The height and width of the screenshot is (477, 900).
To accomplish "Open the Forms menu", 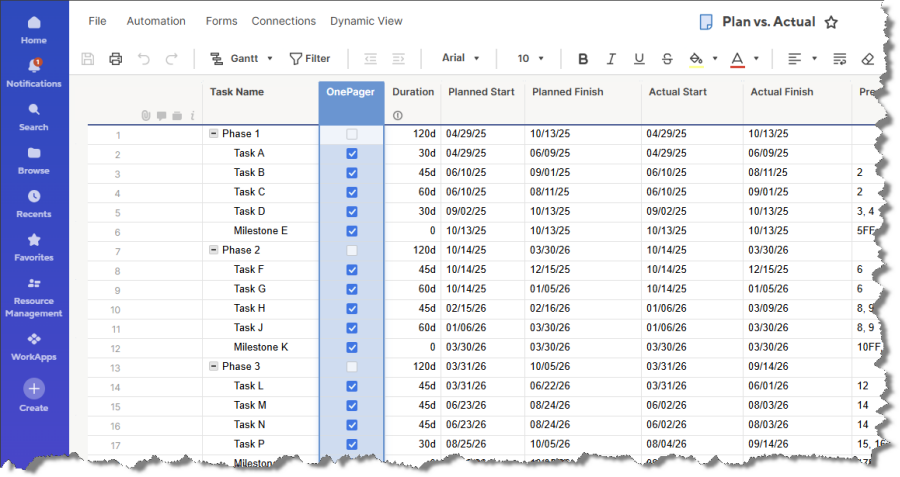I will pos(222,21).
